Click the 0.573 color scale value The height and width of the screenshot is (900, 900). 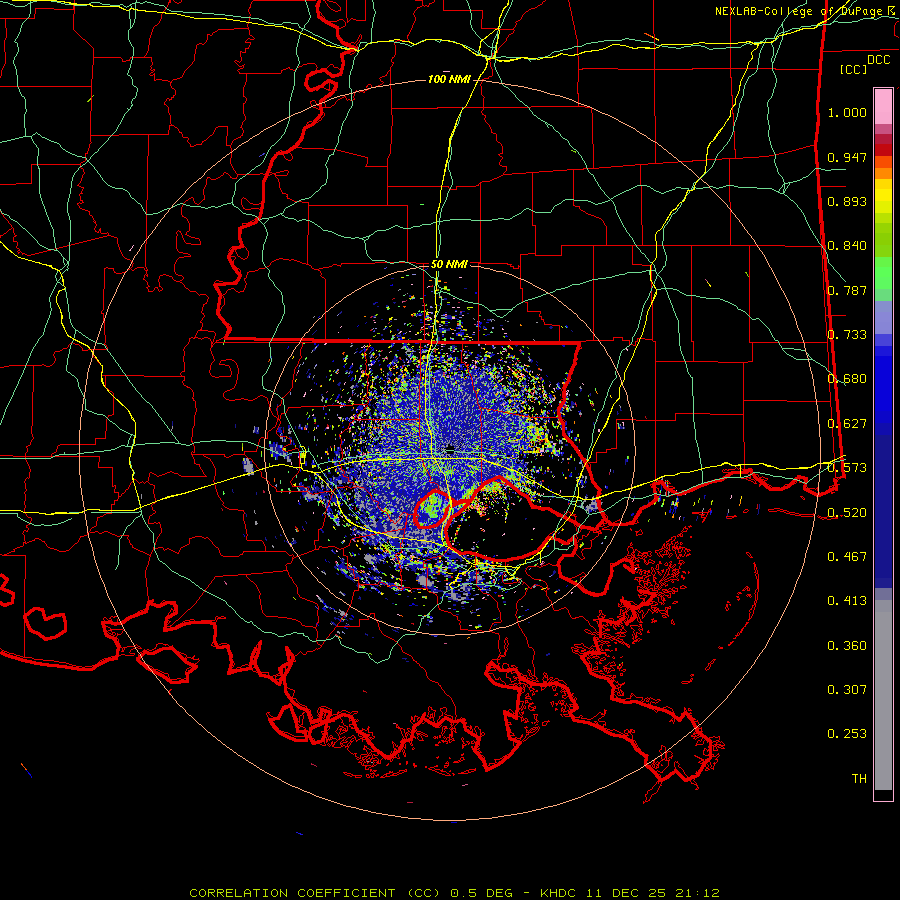click(847, 468)
